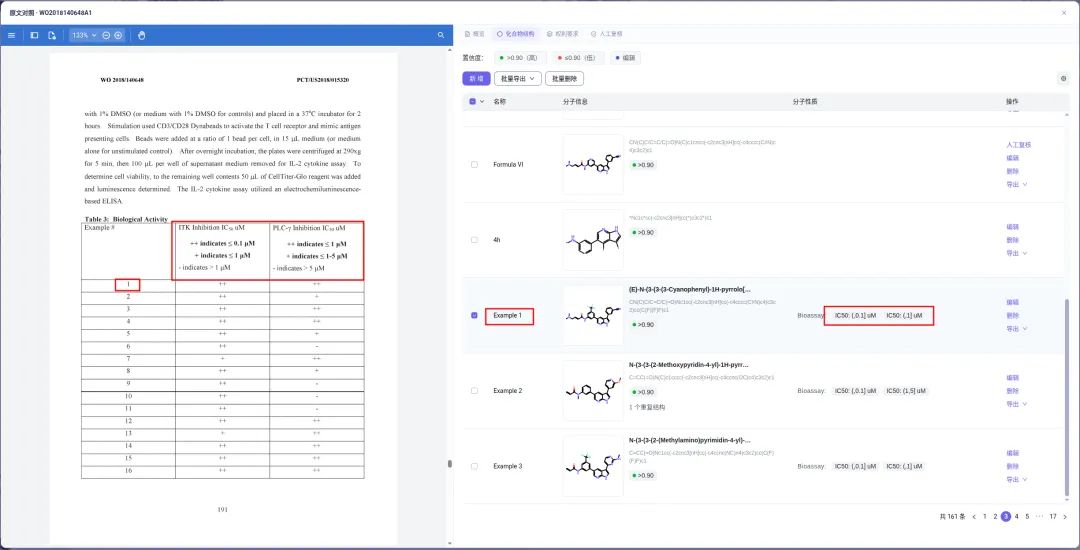The image size is (1080, 550).
Task: Click 删除 link for Example 3
Action: (1012, 466)
